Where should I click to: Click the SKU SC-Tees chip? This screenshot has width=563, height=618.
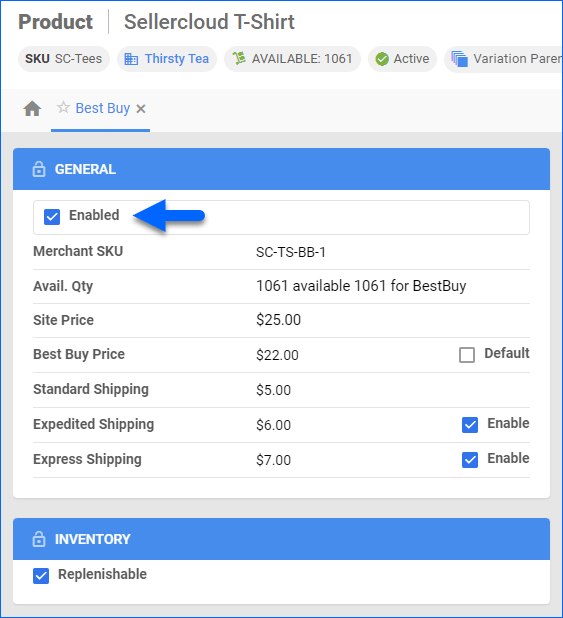(64, 59)
